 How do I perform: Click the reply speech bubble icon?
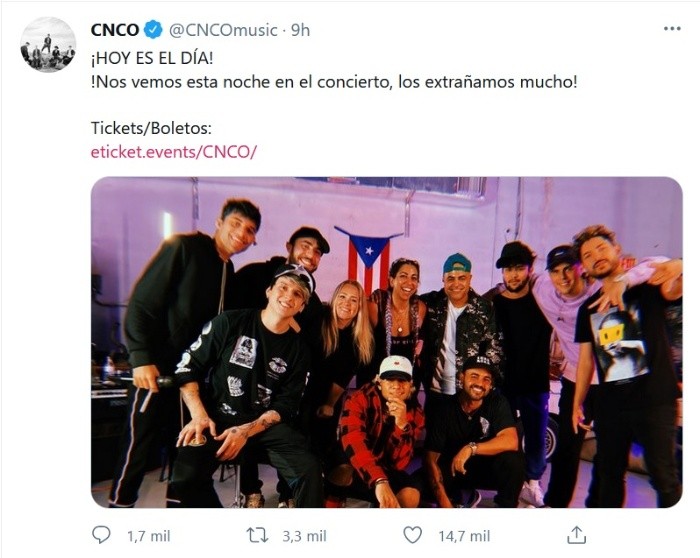[101, 536]
